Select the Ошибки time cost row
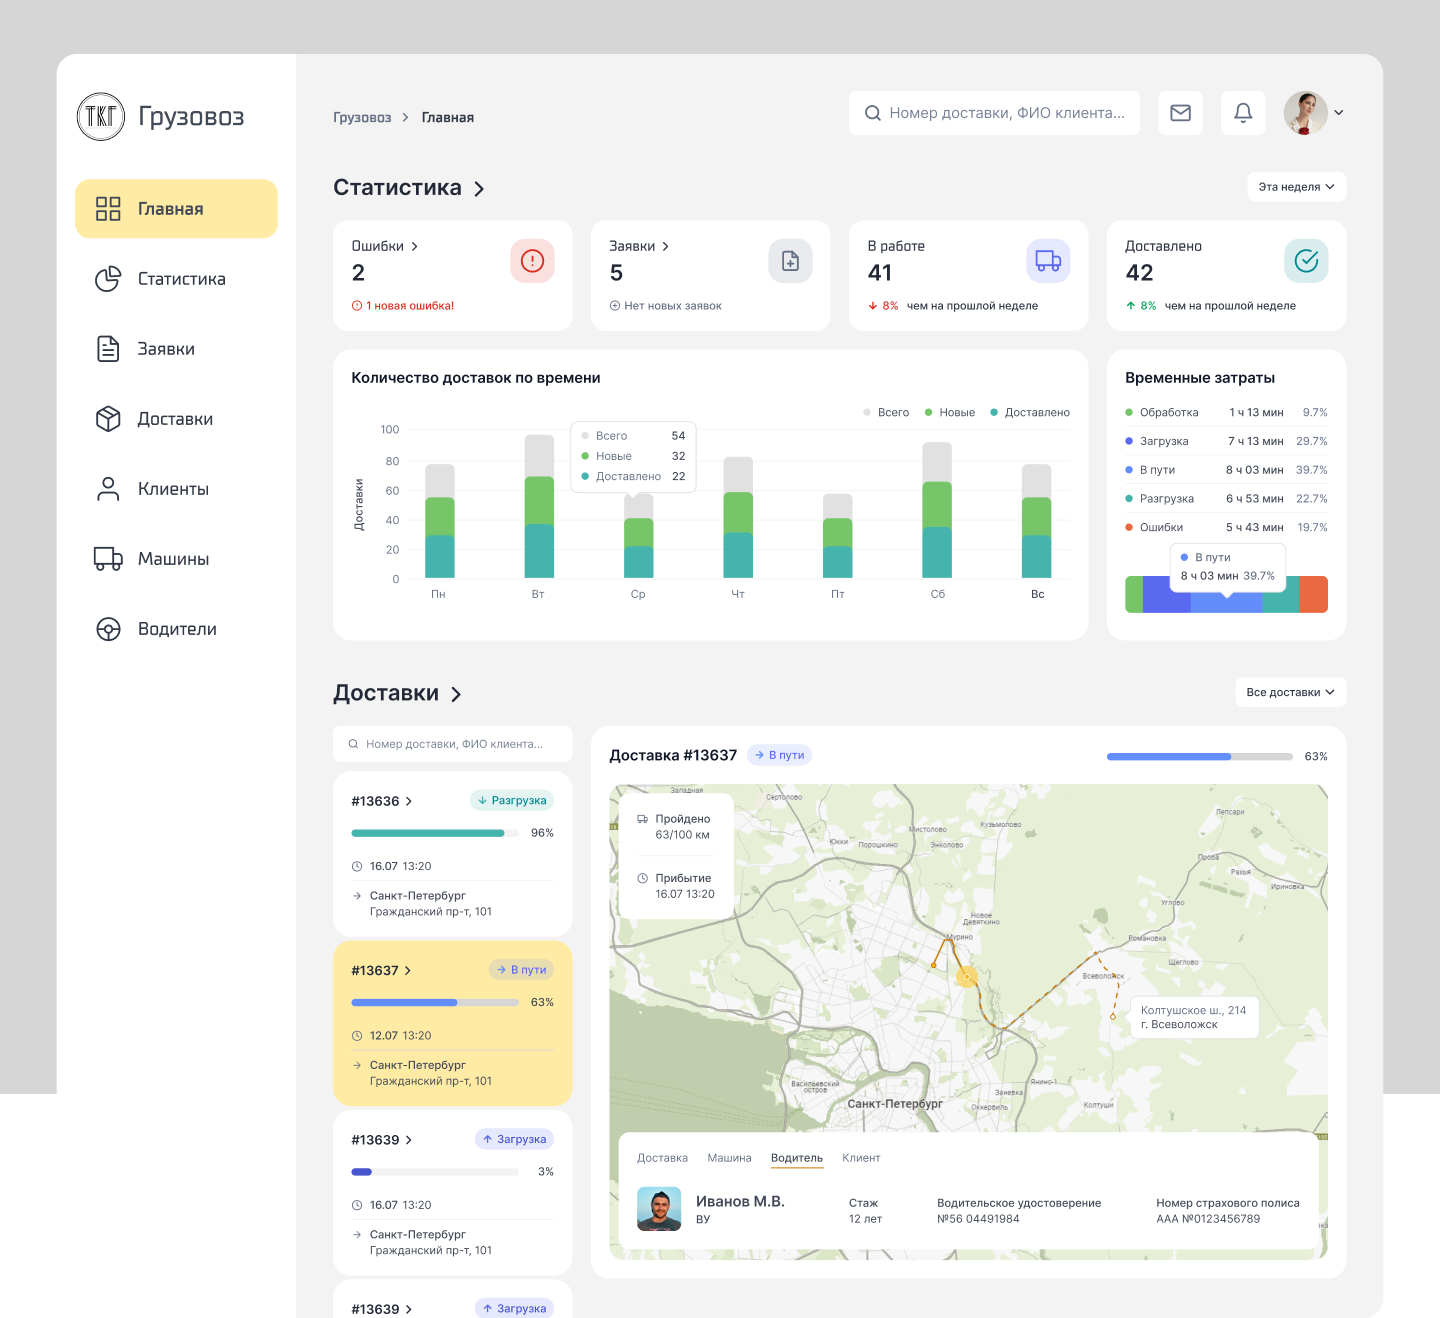The height and width of the screenshot is (1318, 1440). click(1226, 527)
